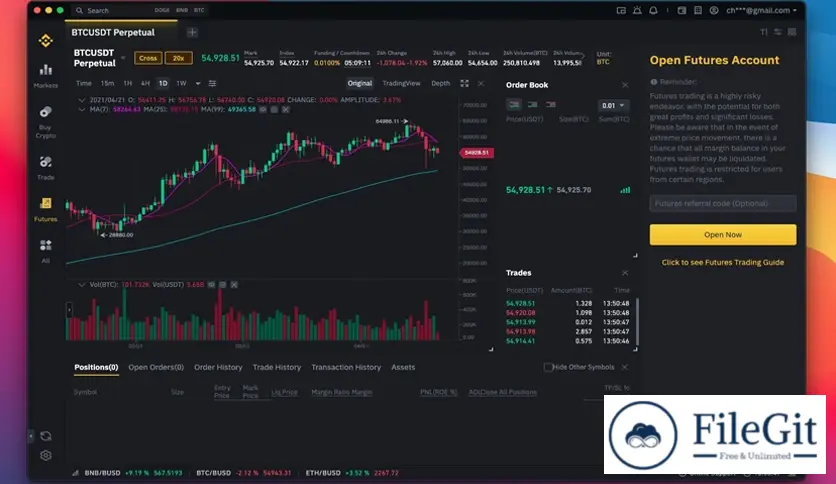This screenshot has width=836, height=484.
Task: Click the orders document icon in top bar
Action: (x=698, y=10)
